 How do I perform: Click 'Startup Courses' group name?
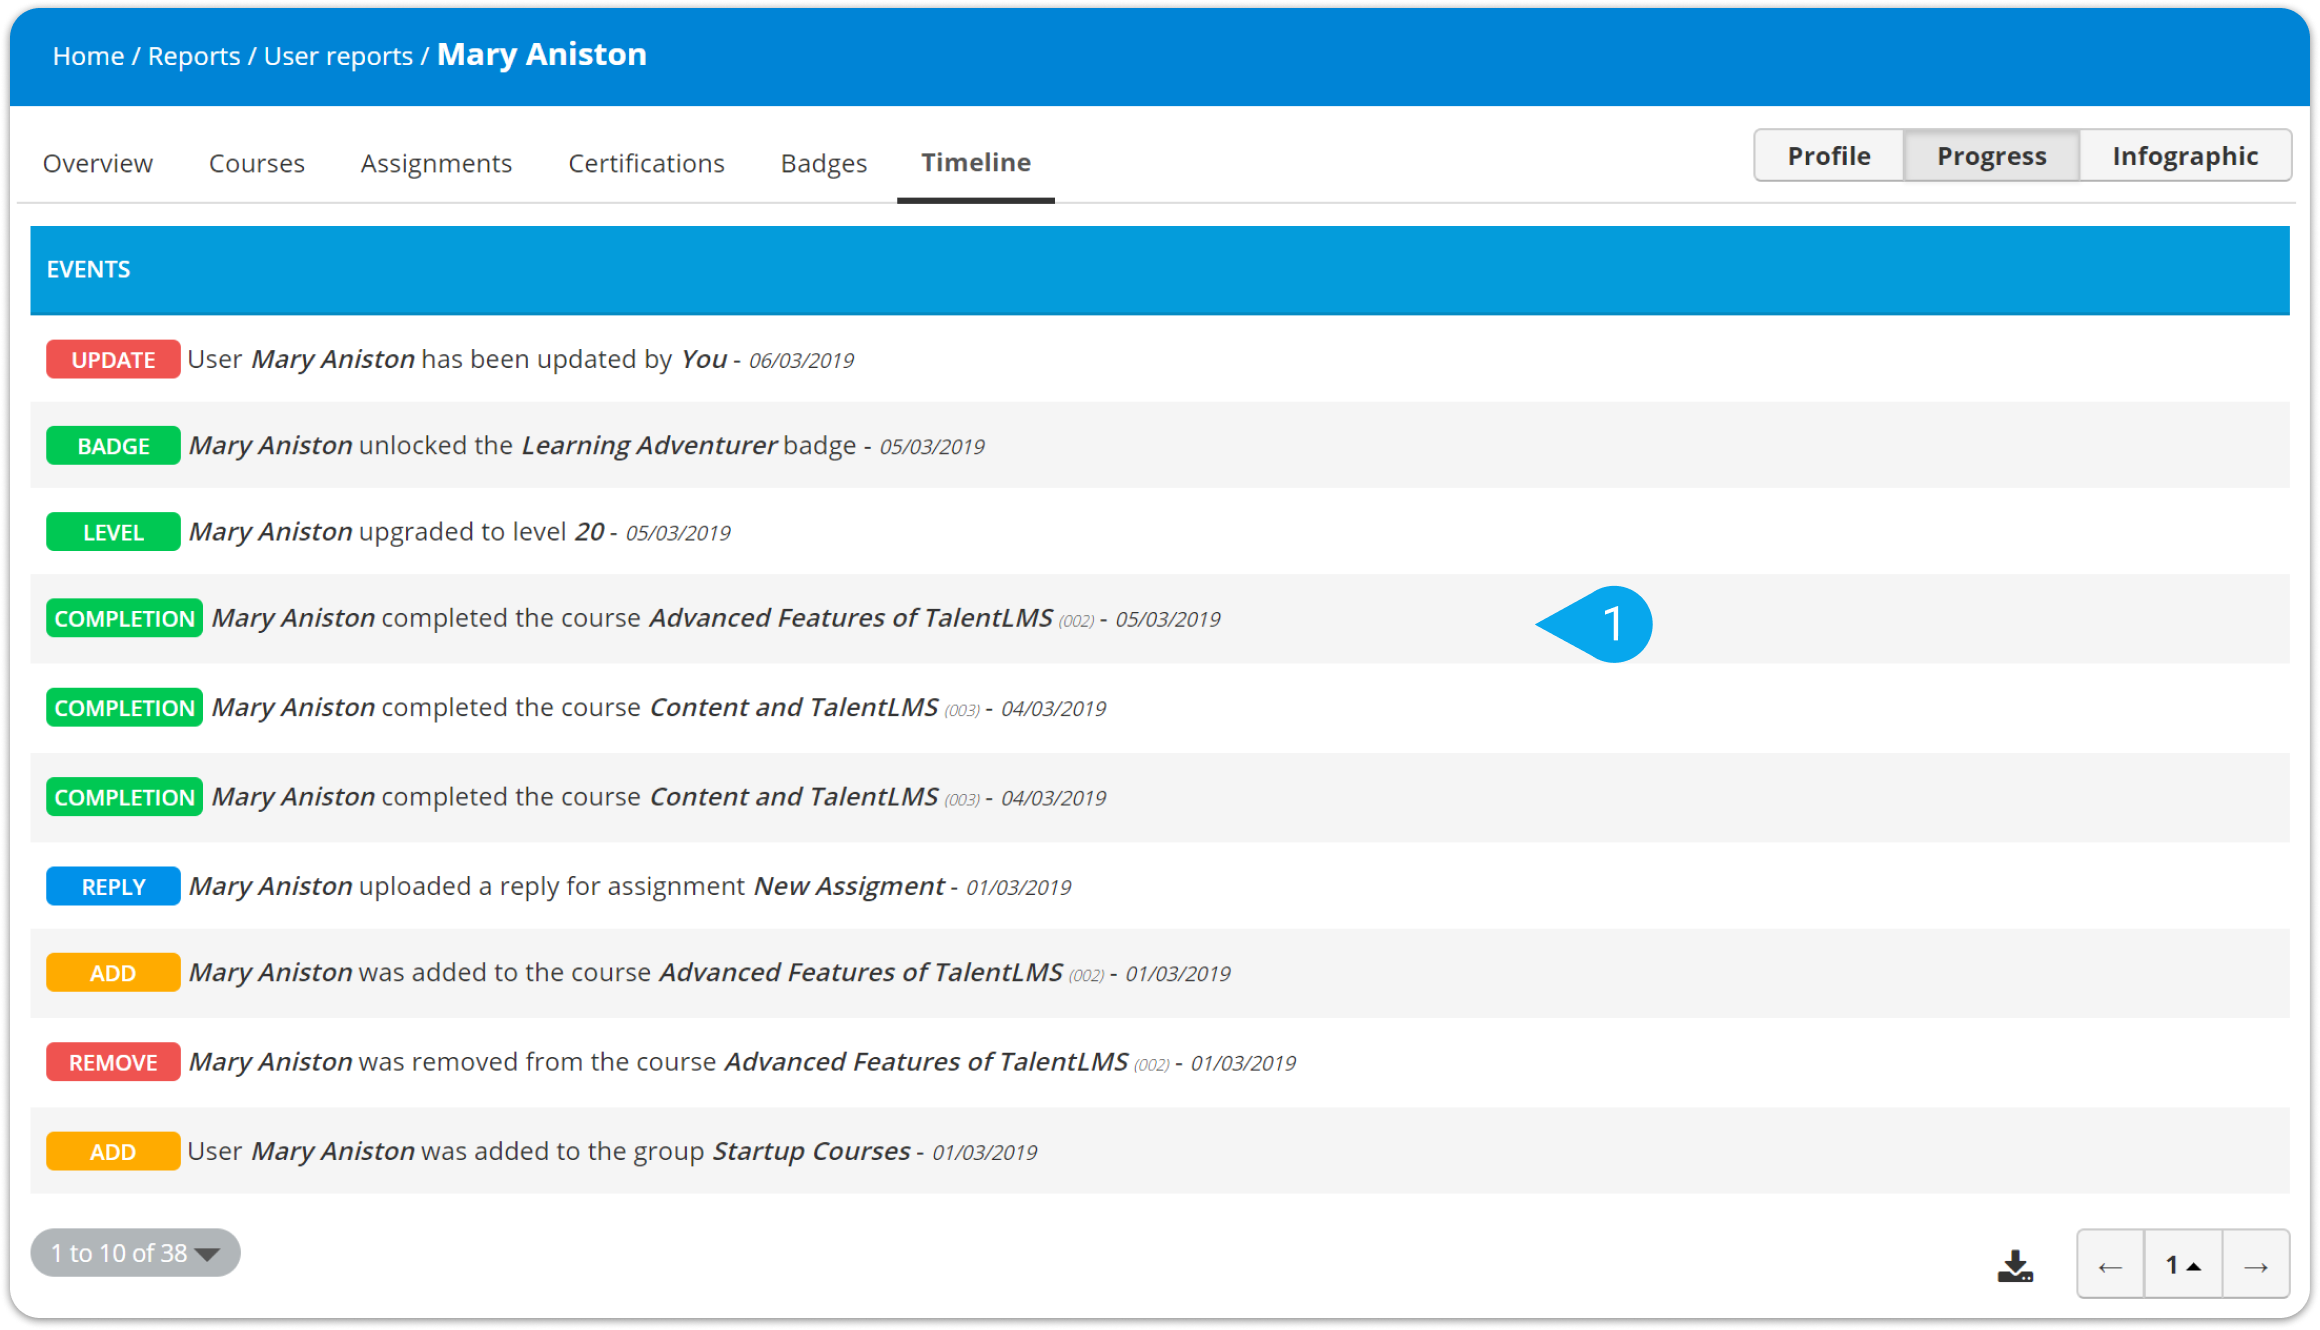point(811,1151)
